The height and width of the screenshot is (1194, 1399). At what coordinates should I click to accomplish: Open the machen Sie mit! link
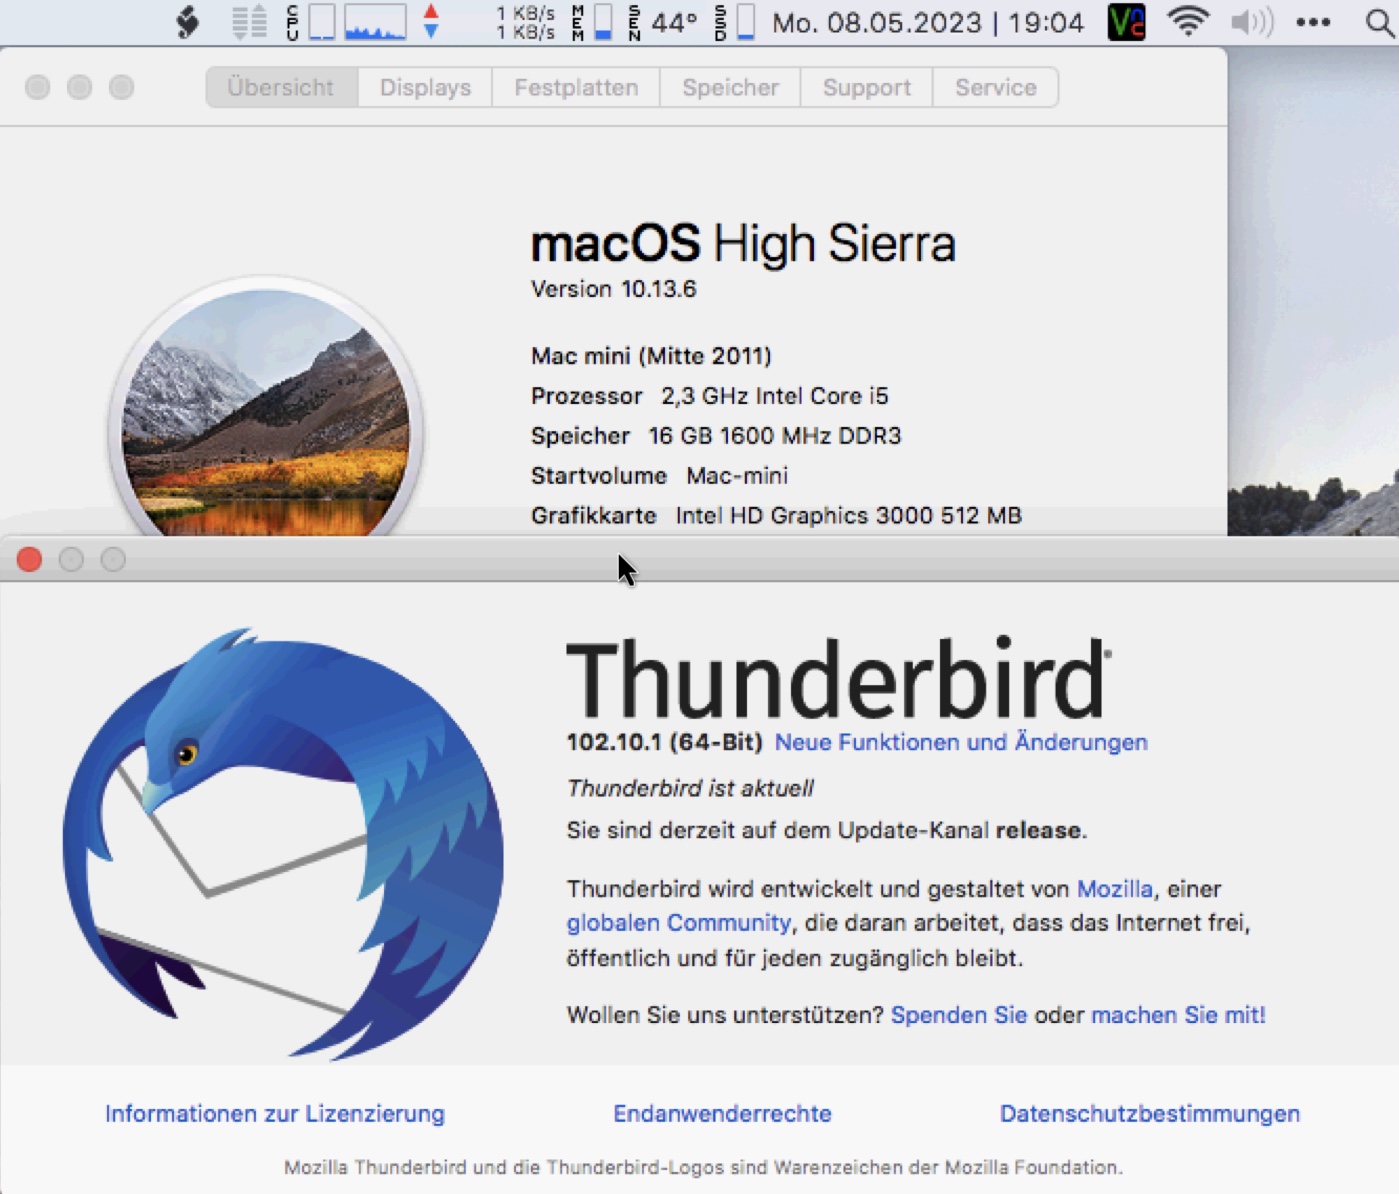pyautogui.click(x=1178, y=1014)
